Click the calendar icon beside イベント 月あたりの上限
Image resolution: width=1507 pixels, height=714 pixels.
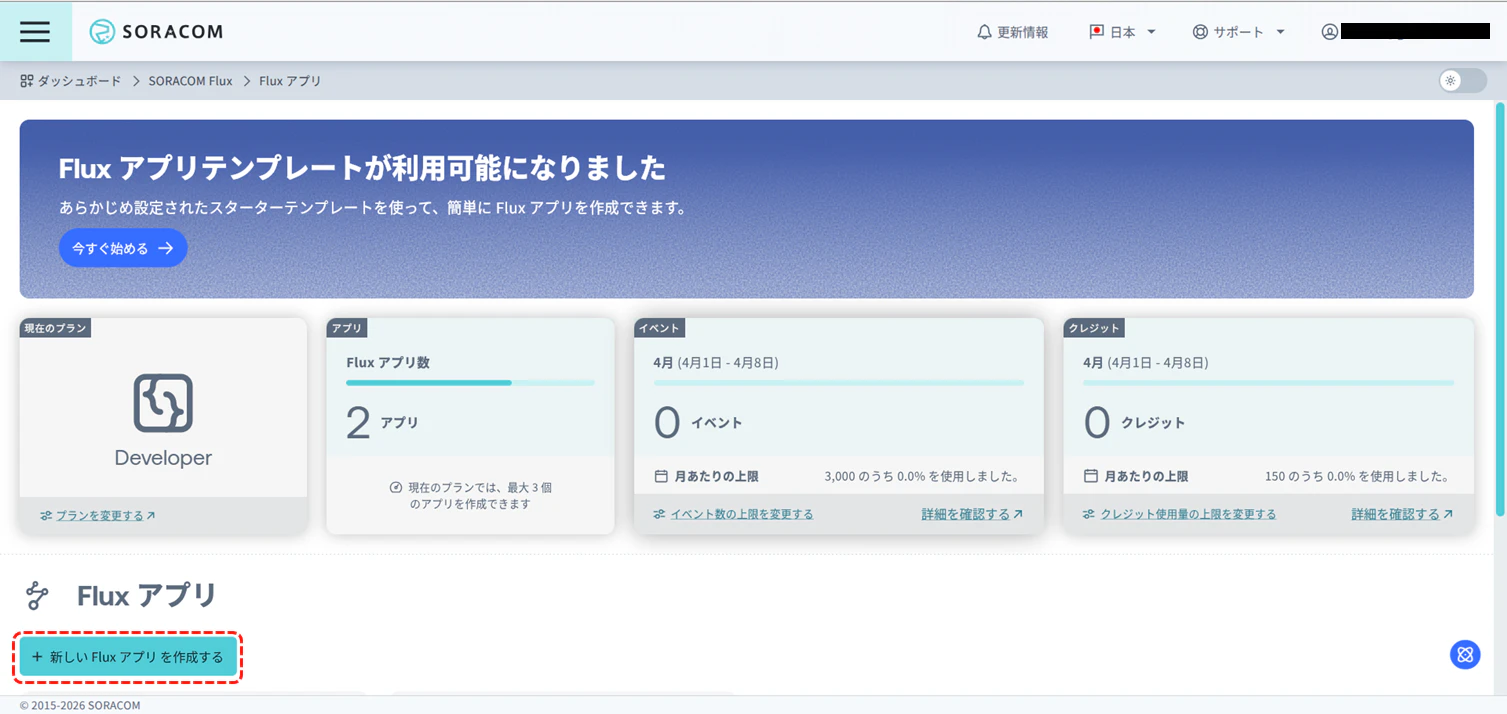[661, 476]
